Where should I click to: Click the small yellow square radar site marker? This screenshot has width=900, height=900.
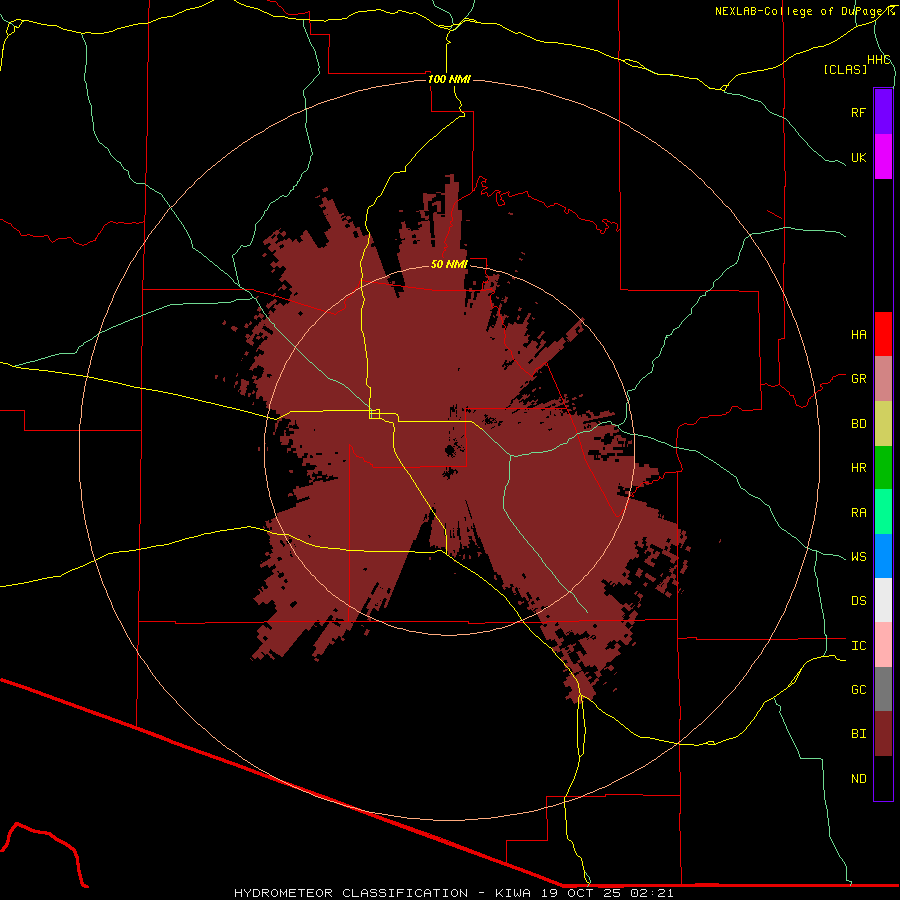(x=375, y=414)
